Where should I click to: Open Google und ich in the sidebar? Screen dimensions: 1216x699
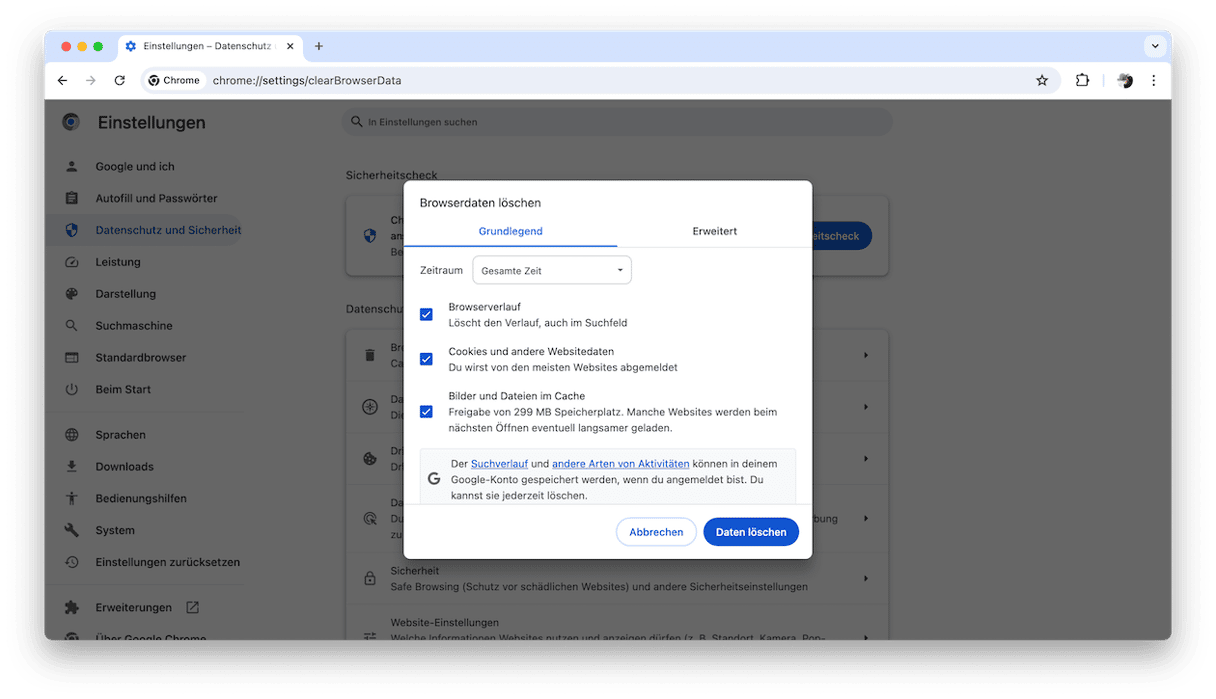pyautogui.click(x=135, y=167)
